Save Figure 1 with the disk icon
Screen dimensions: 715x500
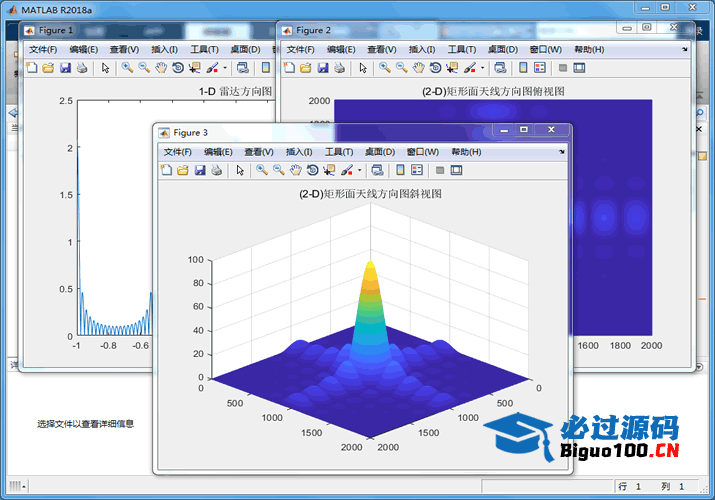(65, 68)
